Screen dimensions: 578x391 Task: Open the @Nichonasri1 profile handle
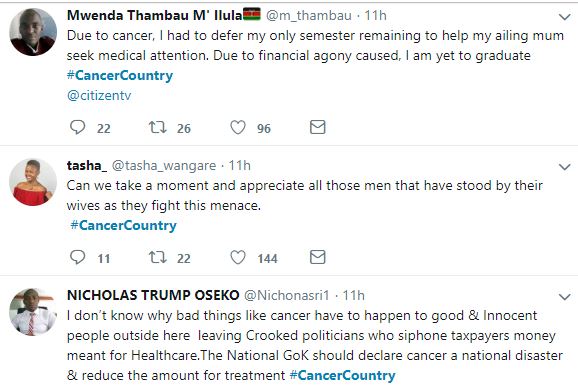[x=286, y=296]
